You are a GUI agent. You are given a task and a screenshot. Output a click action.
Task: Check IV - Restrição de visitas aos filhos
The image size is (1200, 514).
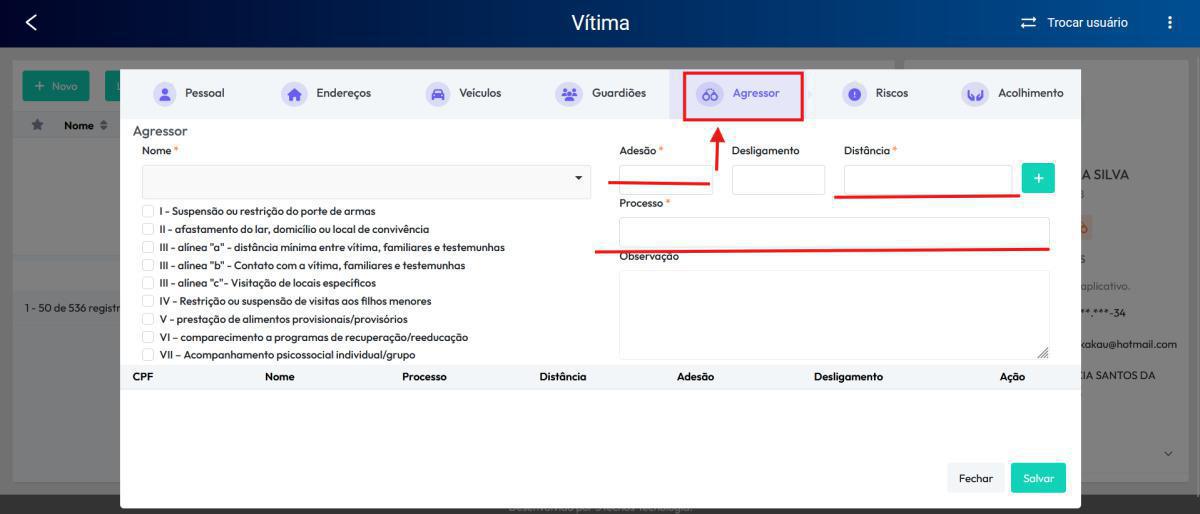coord(148,301)
